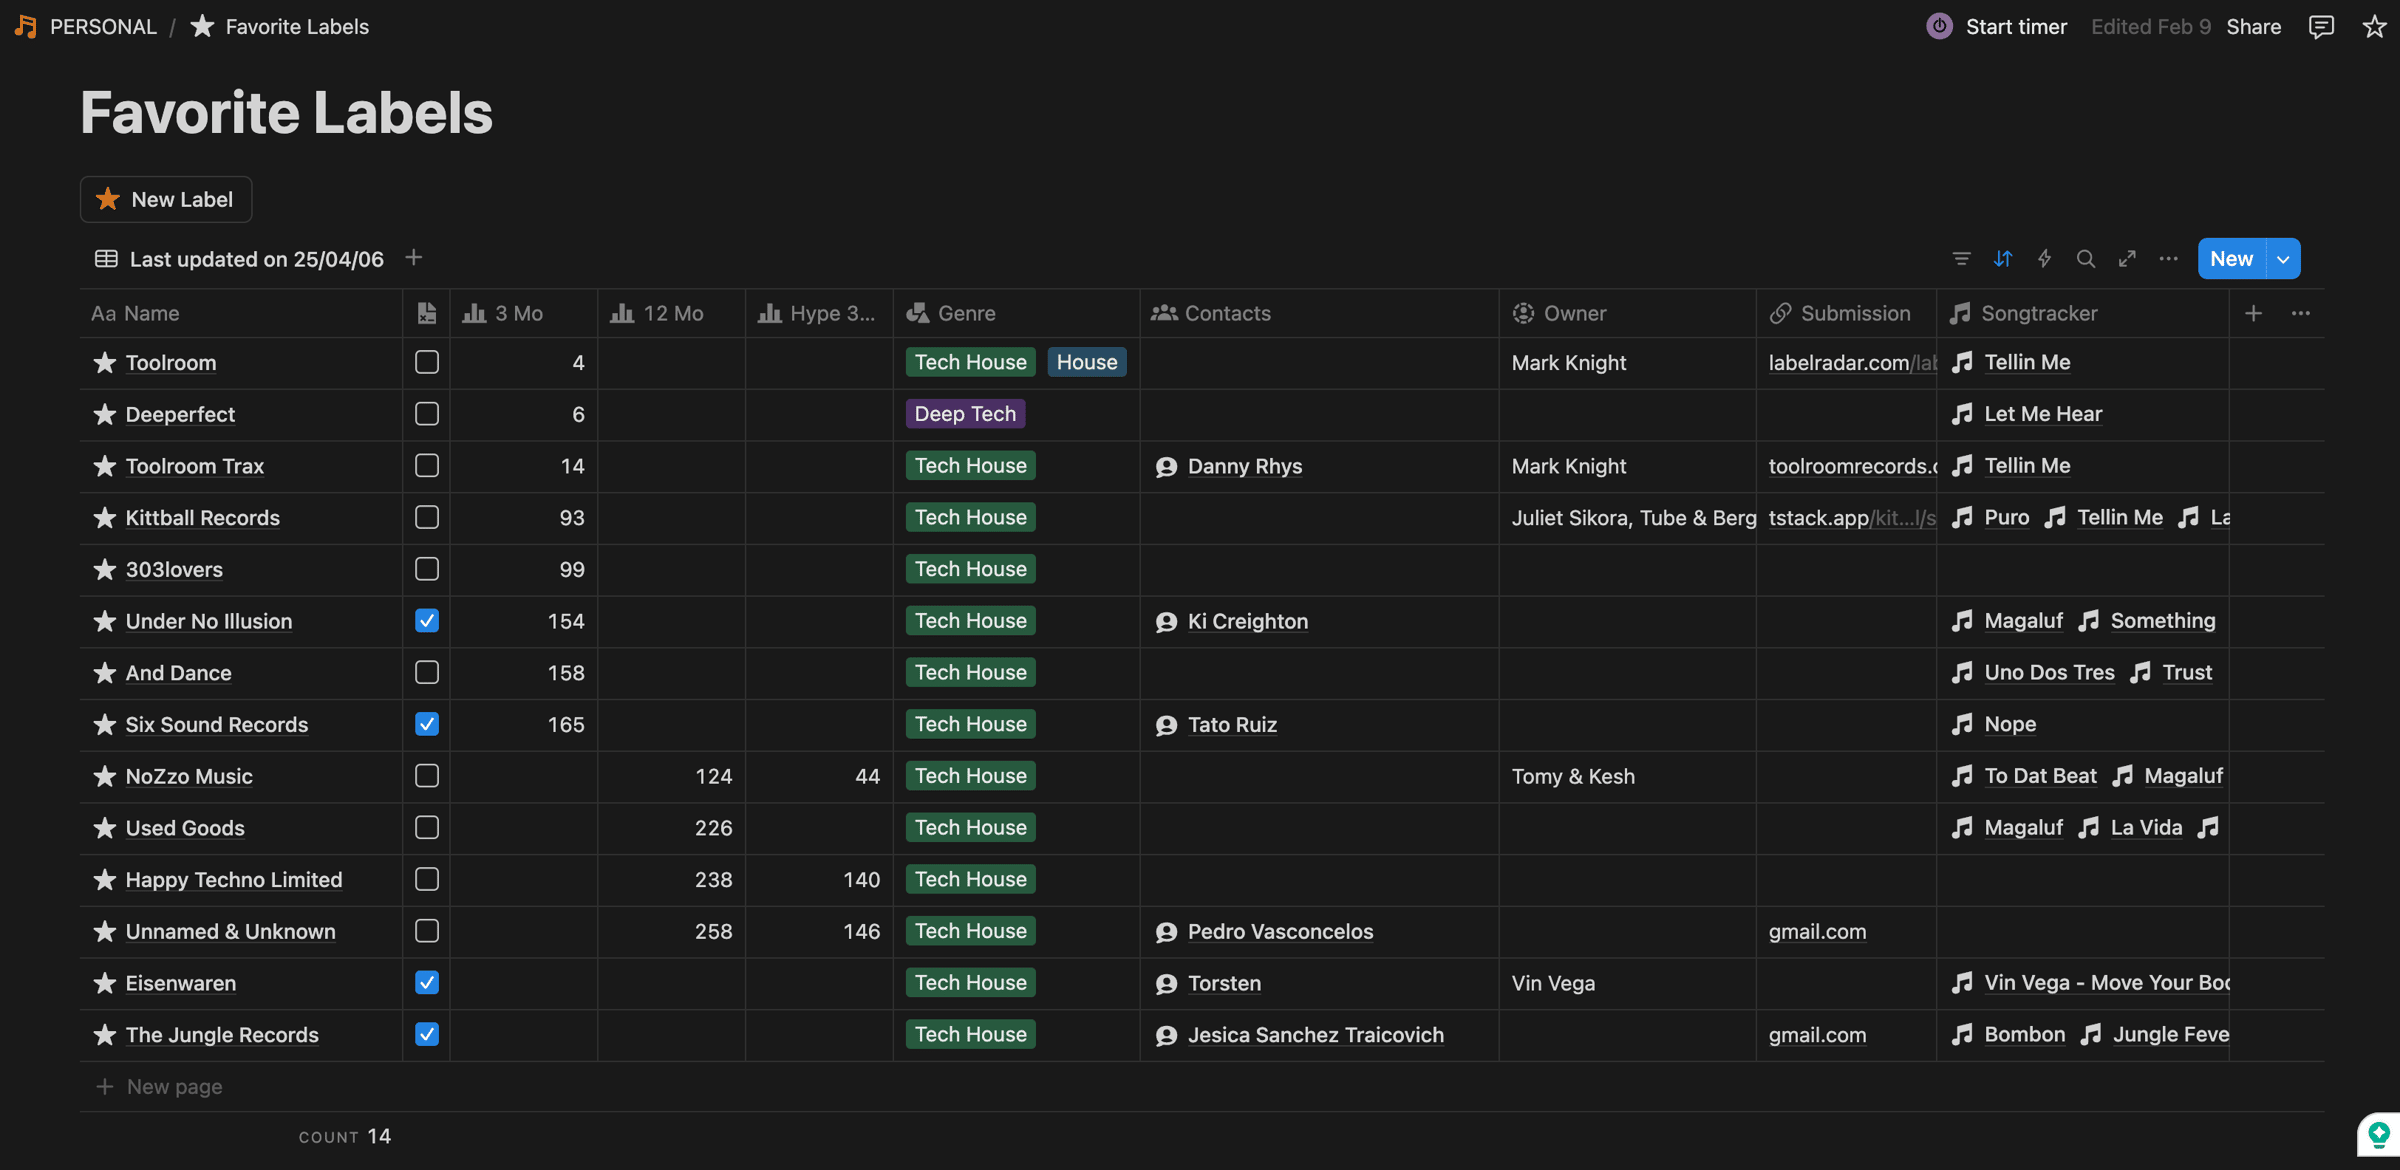Click the Deep Tech purple genre tag
2400x1170 pixels.
(965, 414)
